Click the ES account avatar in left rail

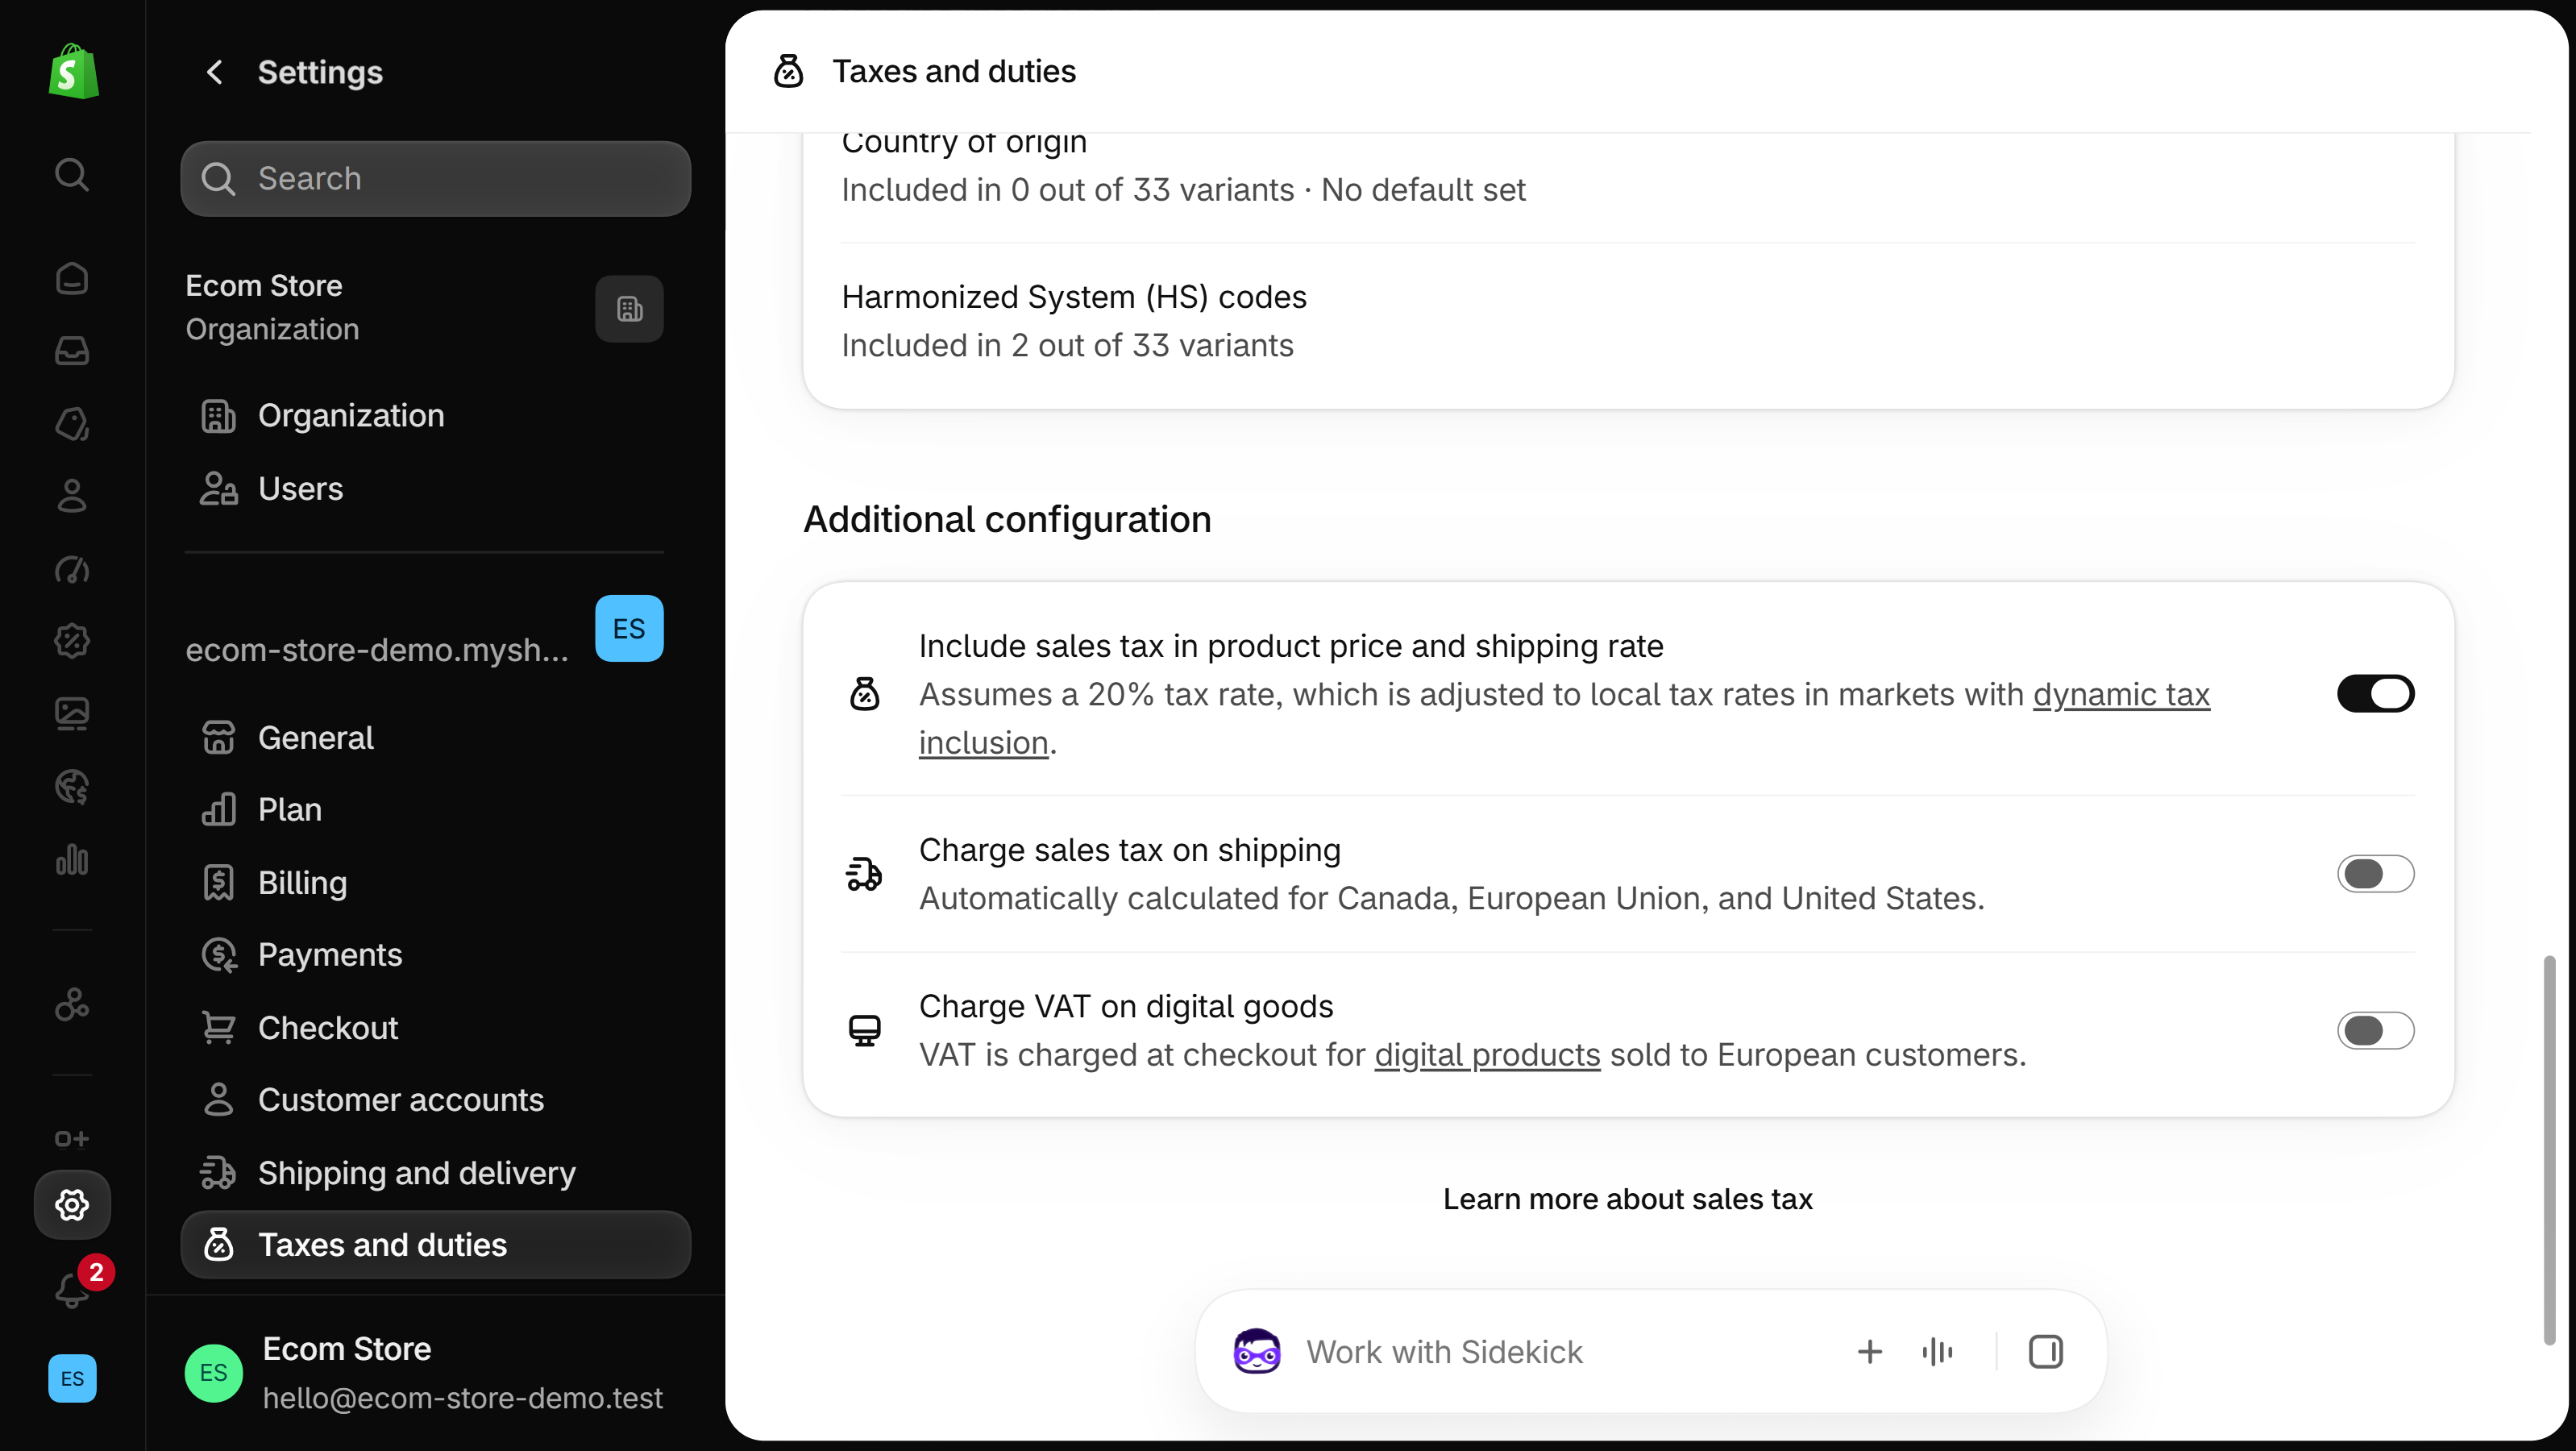tap(72, 1378)
